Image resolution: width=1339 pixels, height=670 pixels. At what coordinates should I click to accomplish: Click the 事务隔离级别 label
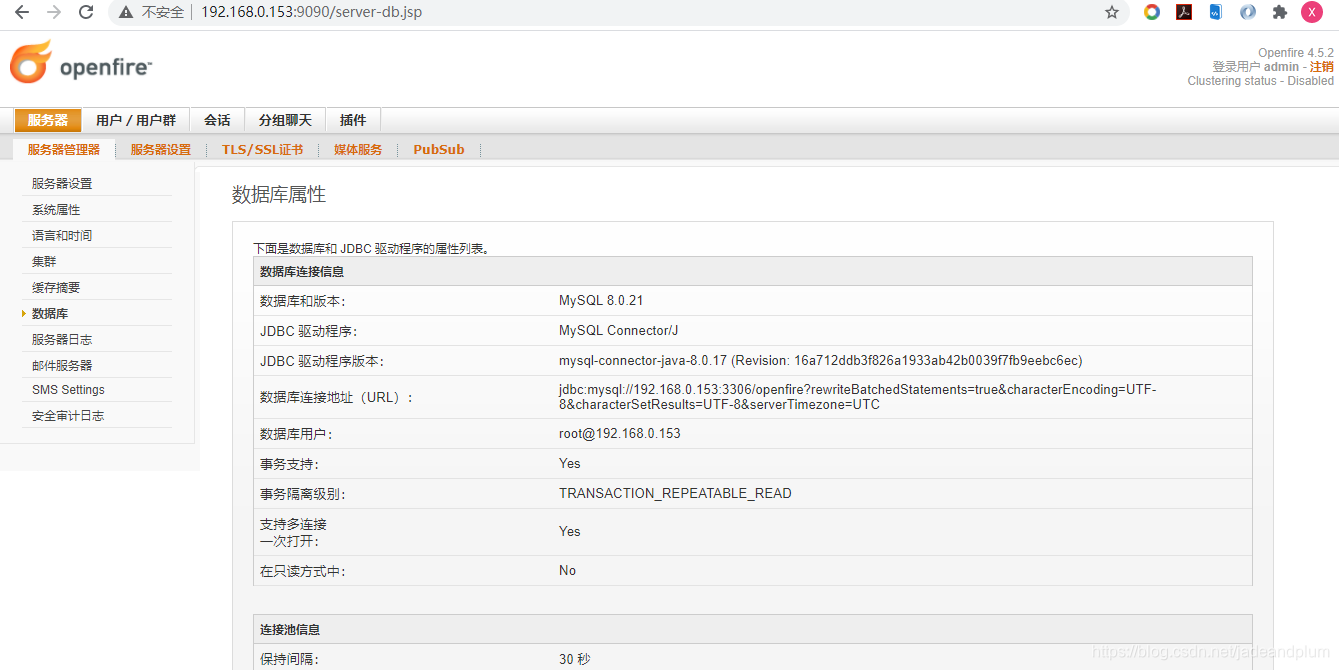coord(303,494)
